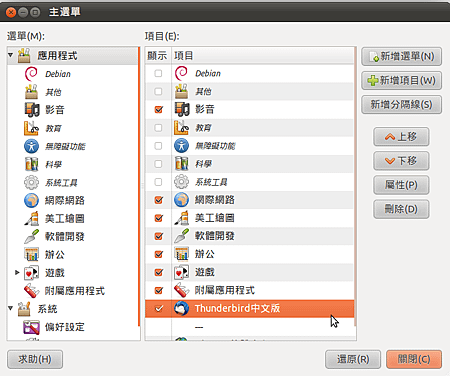Uncheck the 網際網路 show checkbox
Viewport: 450px width, 376px height.
pos(159,200)
